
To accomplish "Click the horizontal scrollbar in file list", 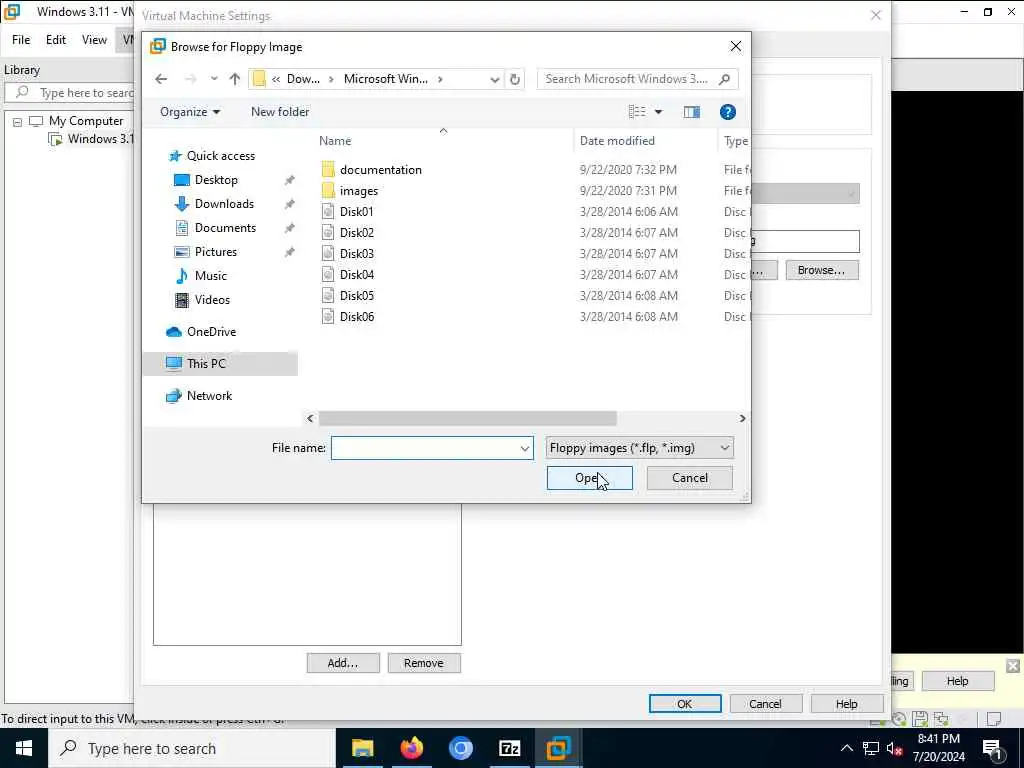I will point(468,418).
